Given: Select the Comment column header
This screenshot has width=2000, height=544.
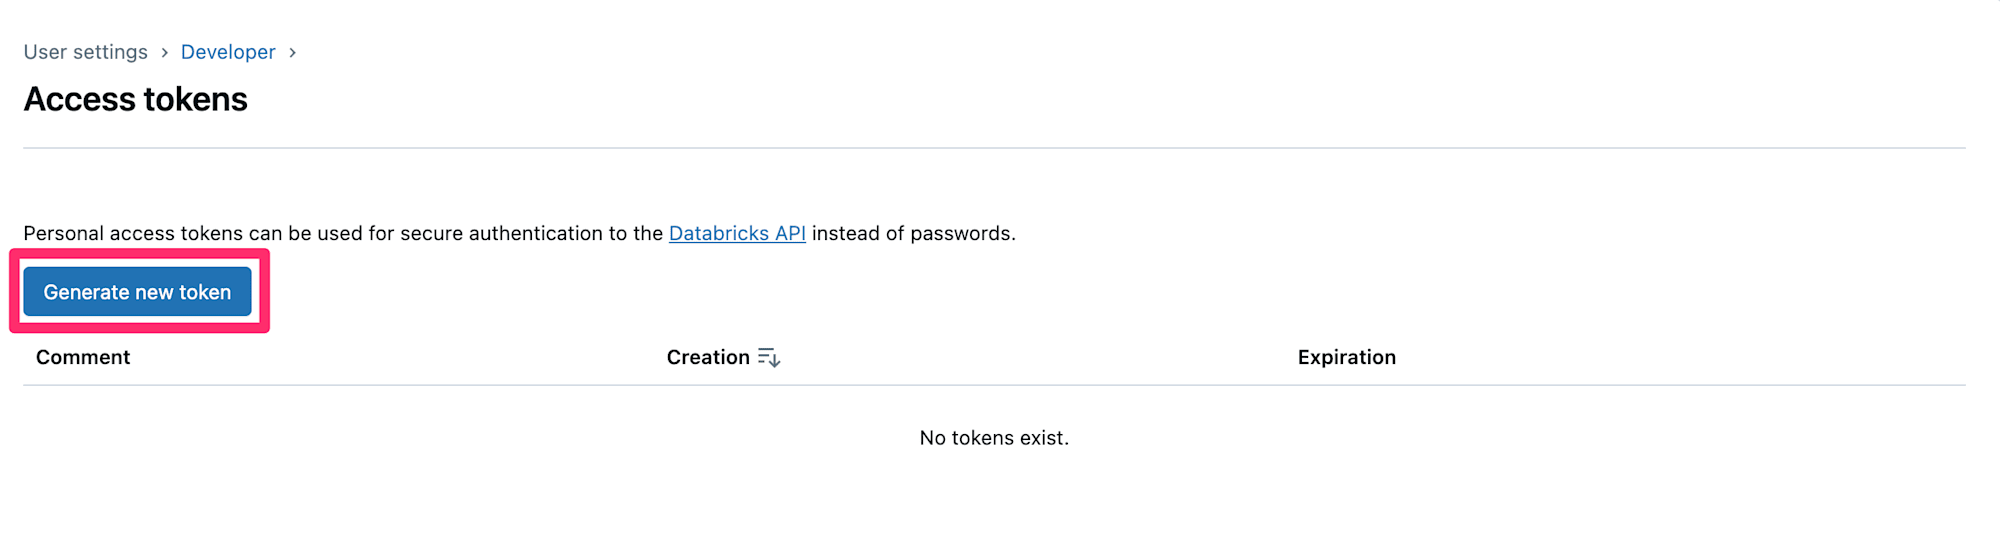Looking at the screenshot, I should click(x=83, y=357).
